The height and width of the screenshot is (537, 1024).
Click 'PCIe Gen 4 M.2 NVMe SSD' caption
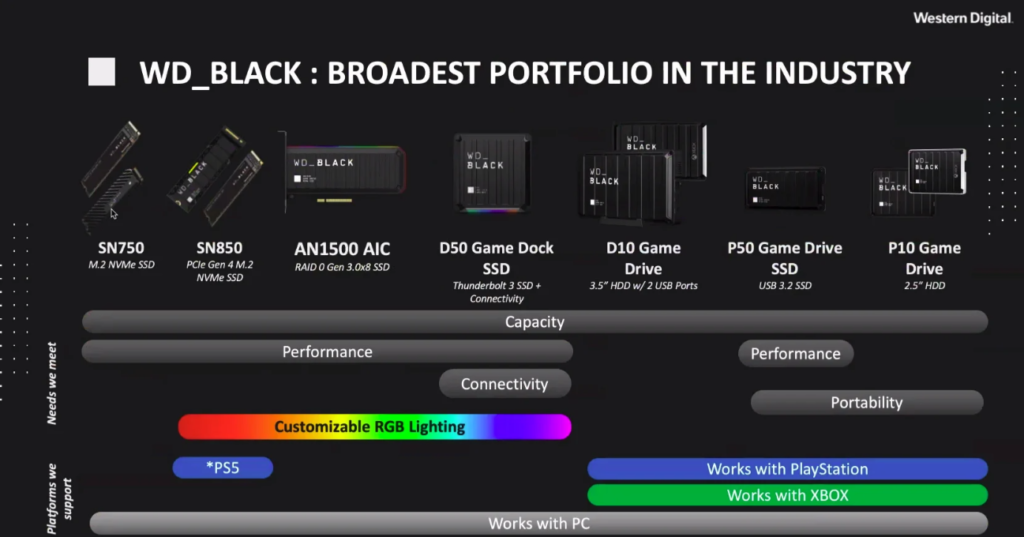coord(219,271)
